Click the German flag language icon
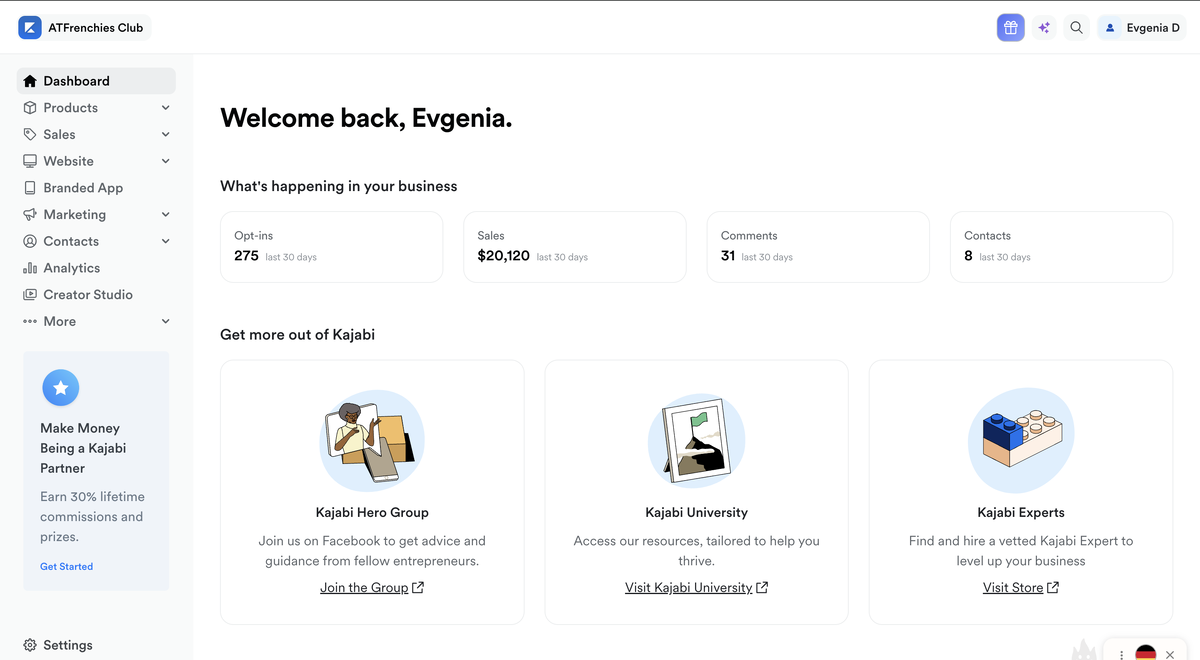The height and width of the screenshot is (660, 1200). (1146, 653)
